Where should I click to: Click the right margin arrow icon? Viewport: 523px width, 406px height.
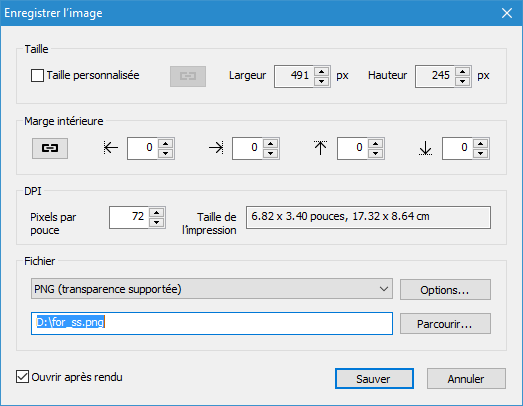216,147
